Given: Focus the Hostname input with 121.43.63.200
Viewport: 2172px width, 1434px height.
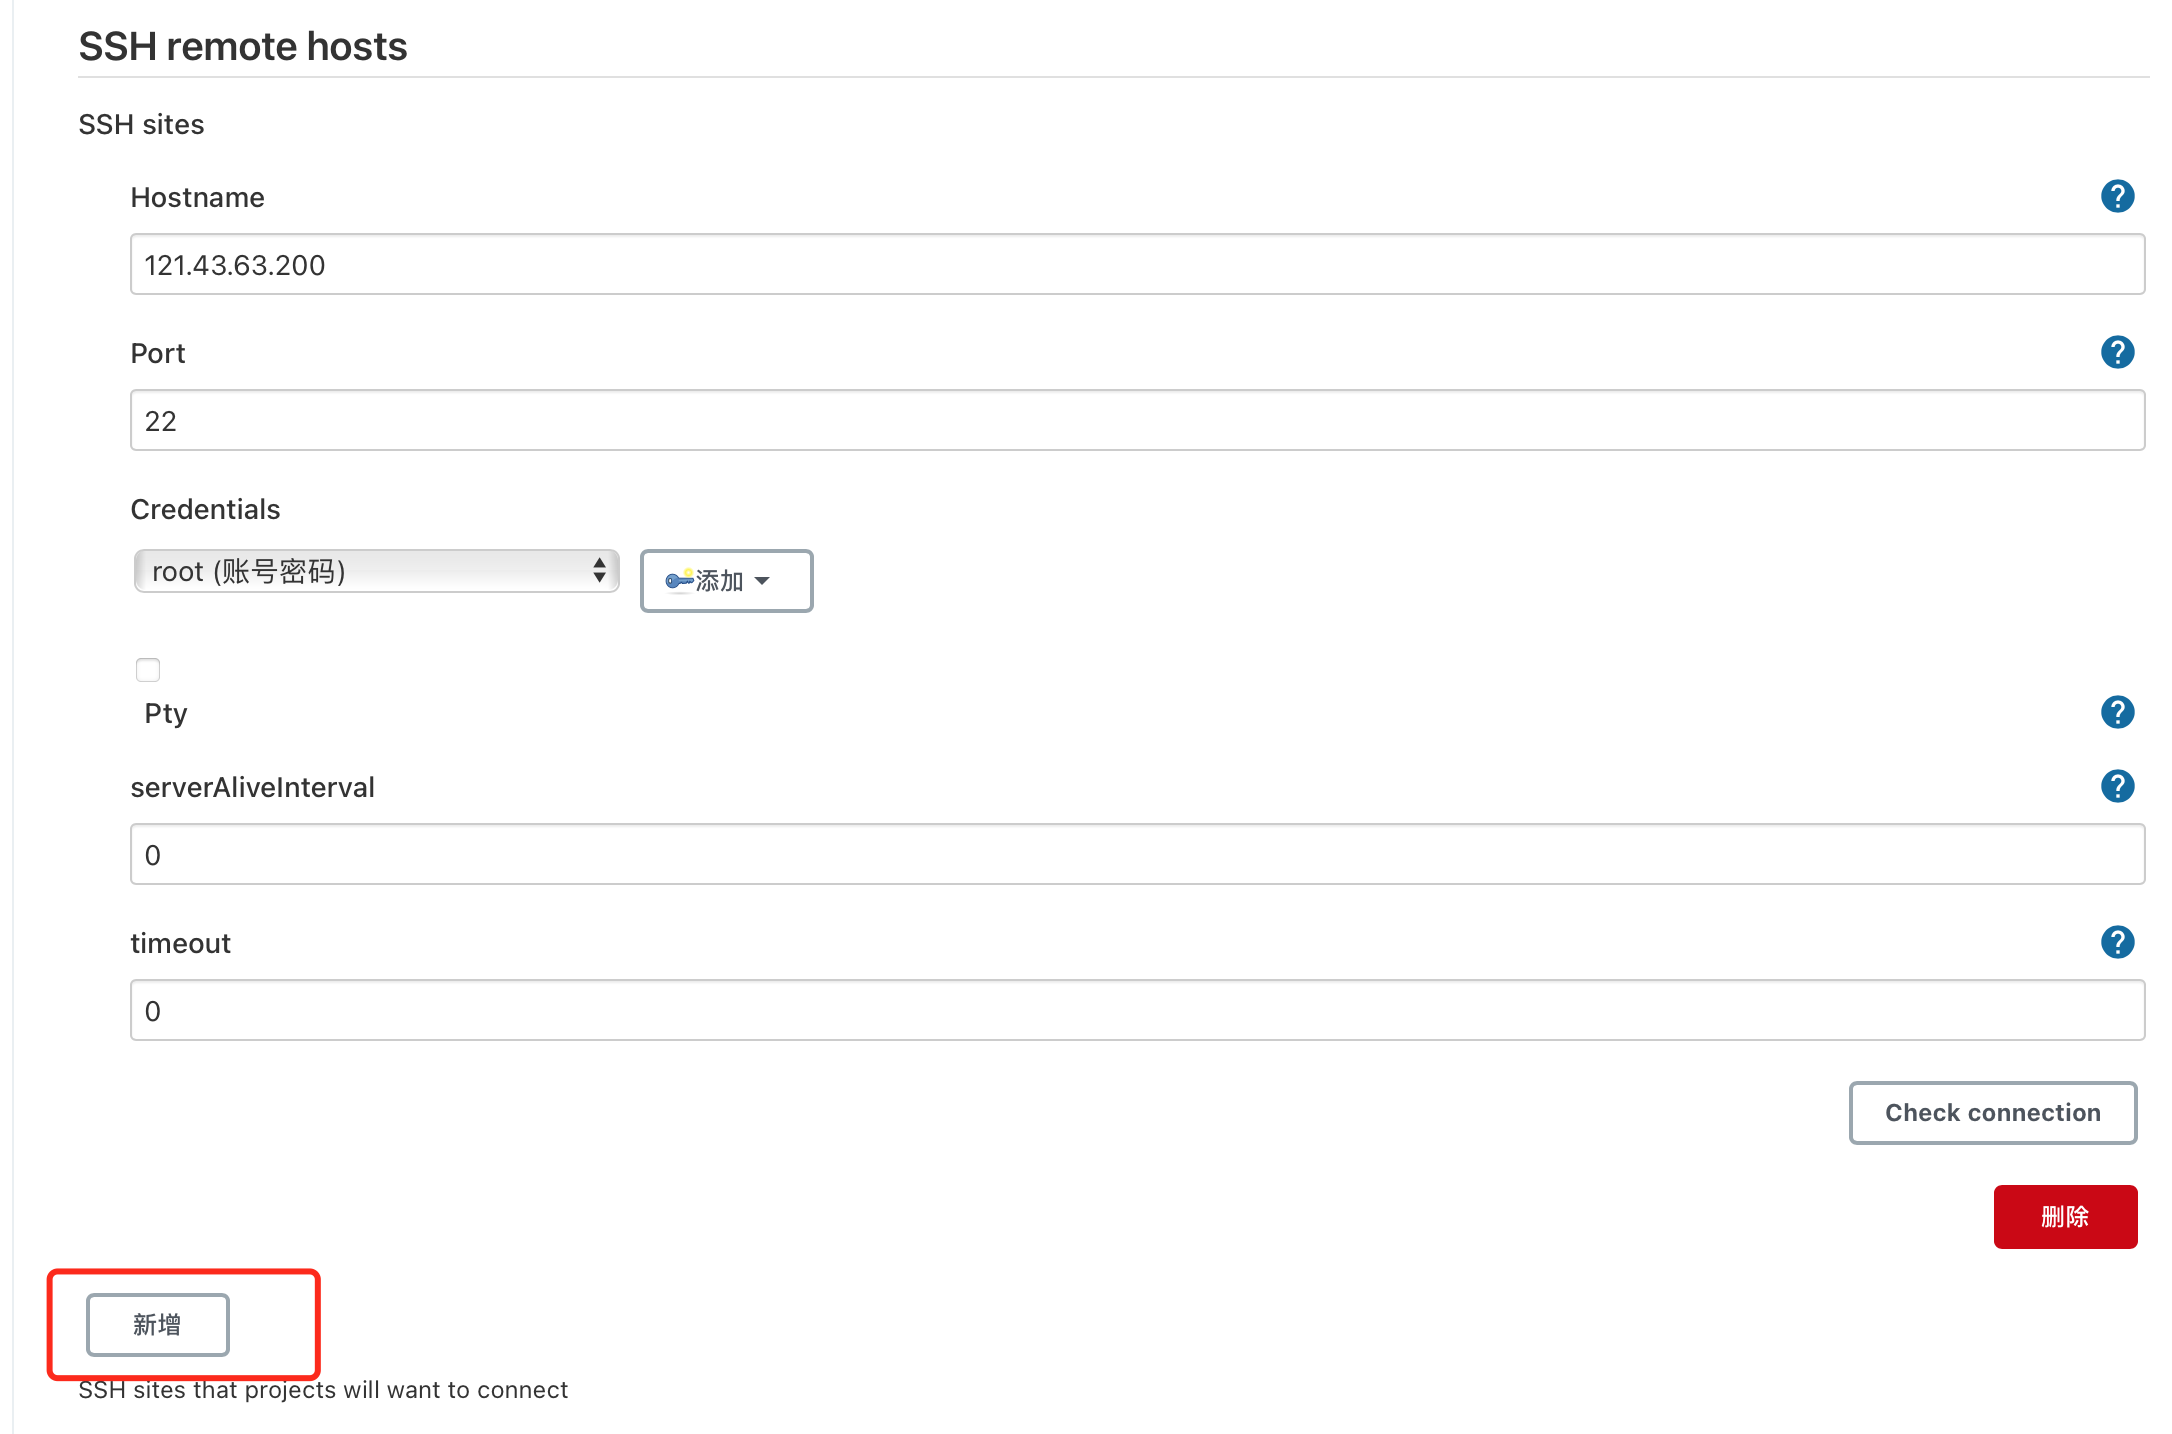Looking at the screenshot, I should coord(1137,264).
